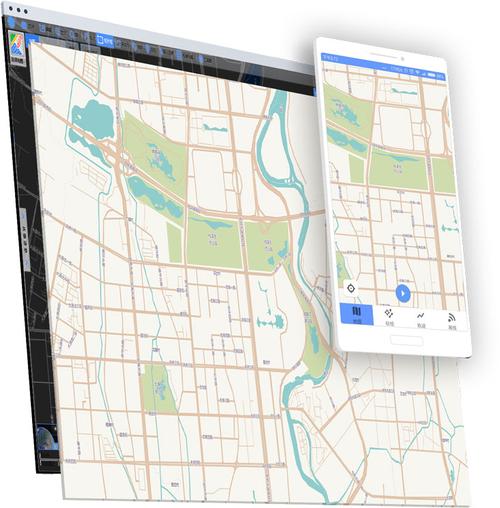
Task: Tap the blue circular play button on phone
Action: 403,293
